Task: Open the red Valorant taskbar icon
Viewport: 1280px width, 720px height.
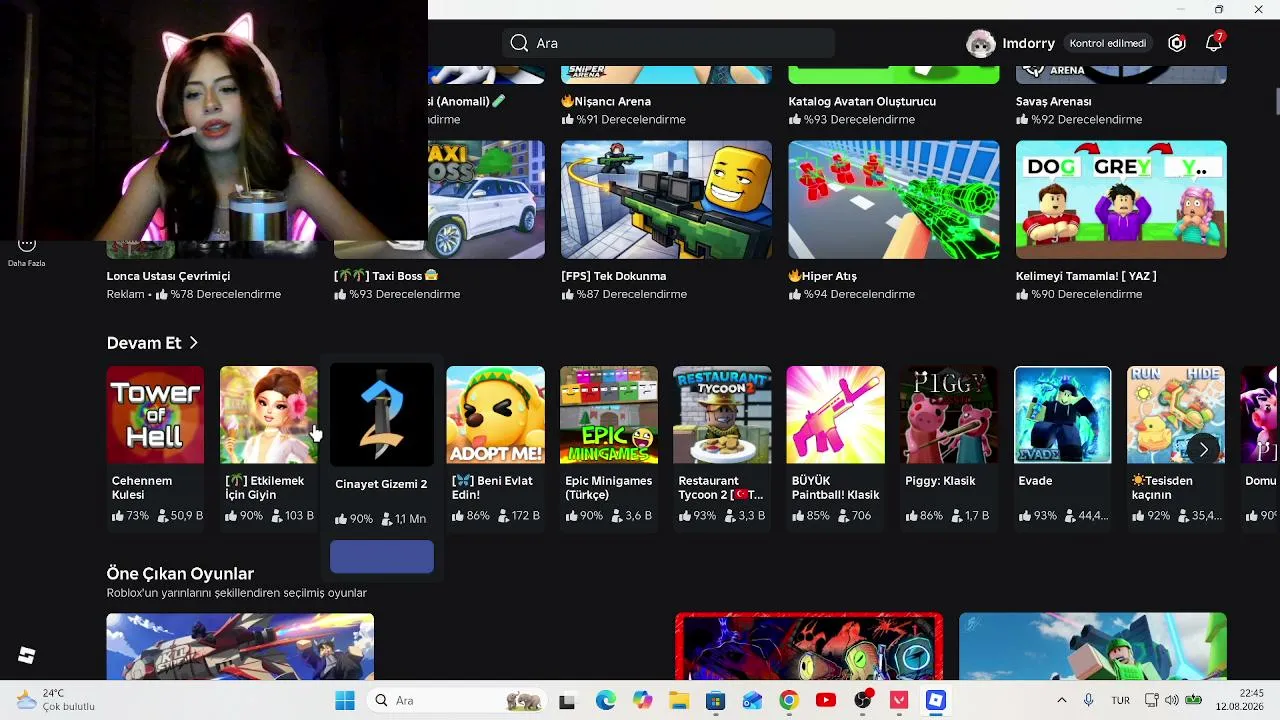Action: tap(899, 701)
